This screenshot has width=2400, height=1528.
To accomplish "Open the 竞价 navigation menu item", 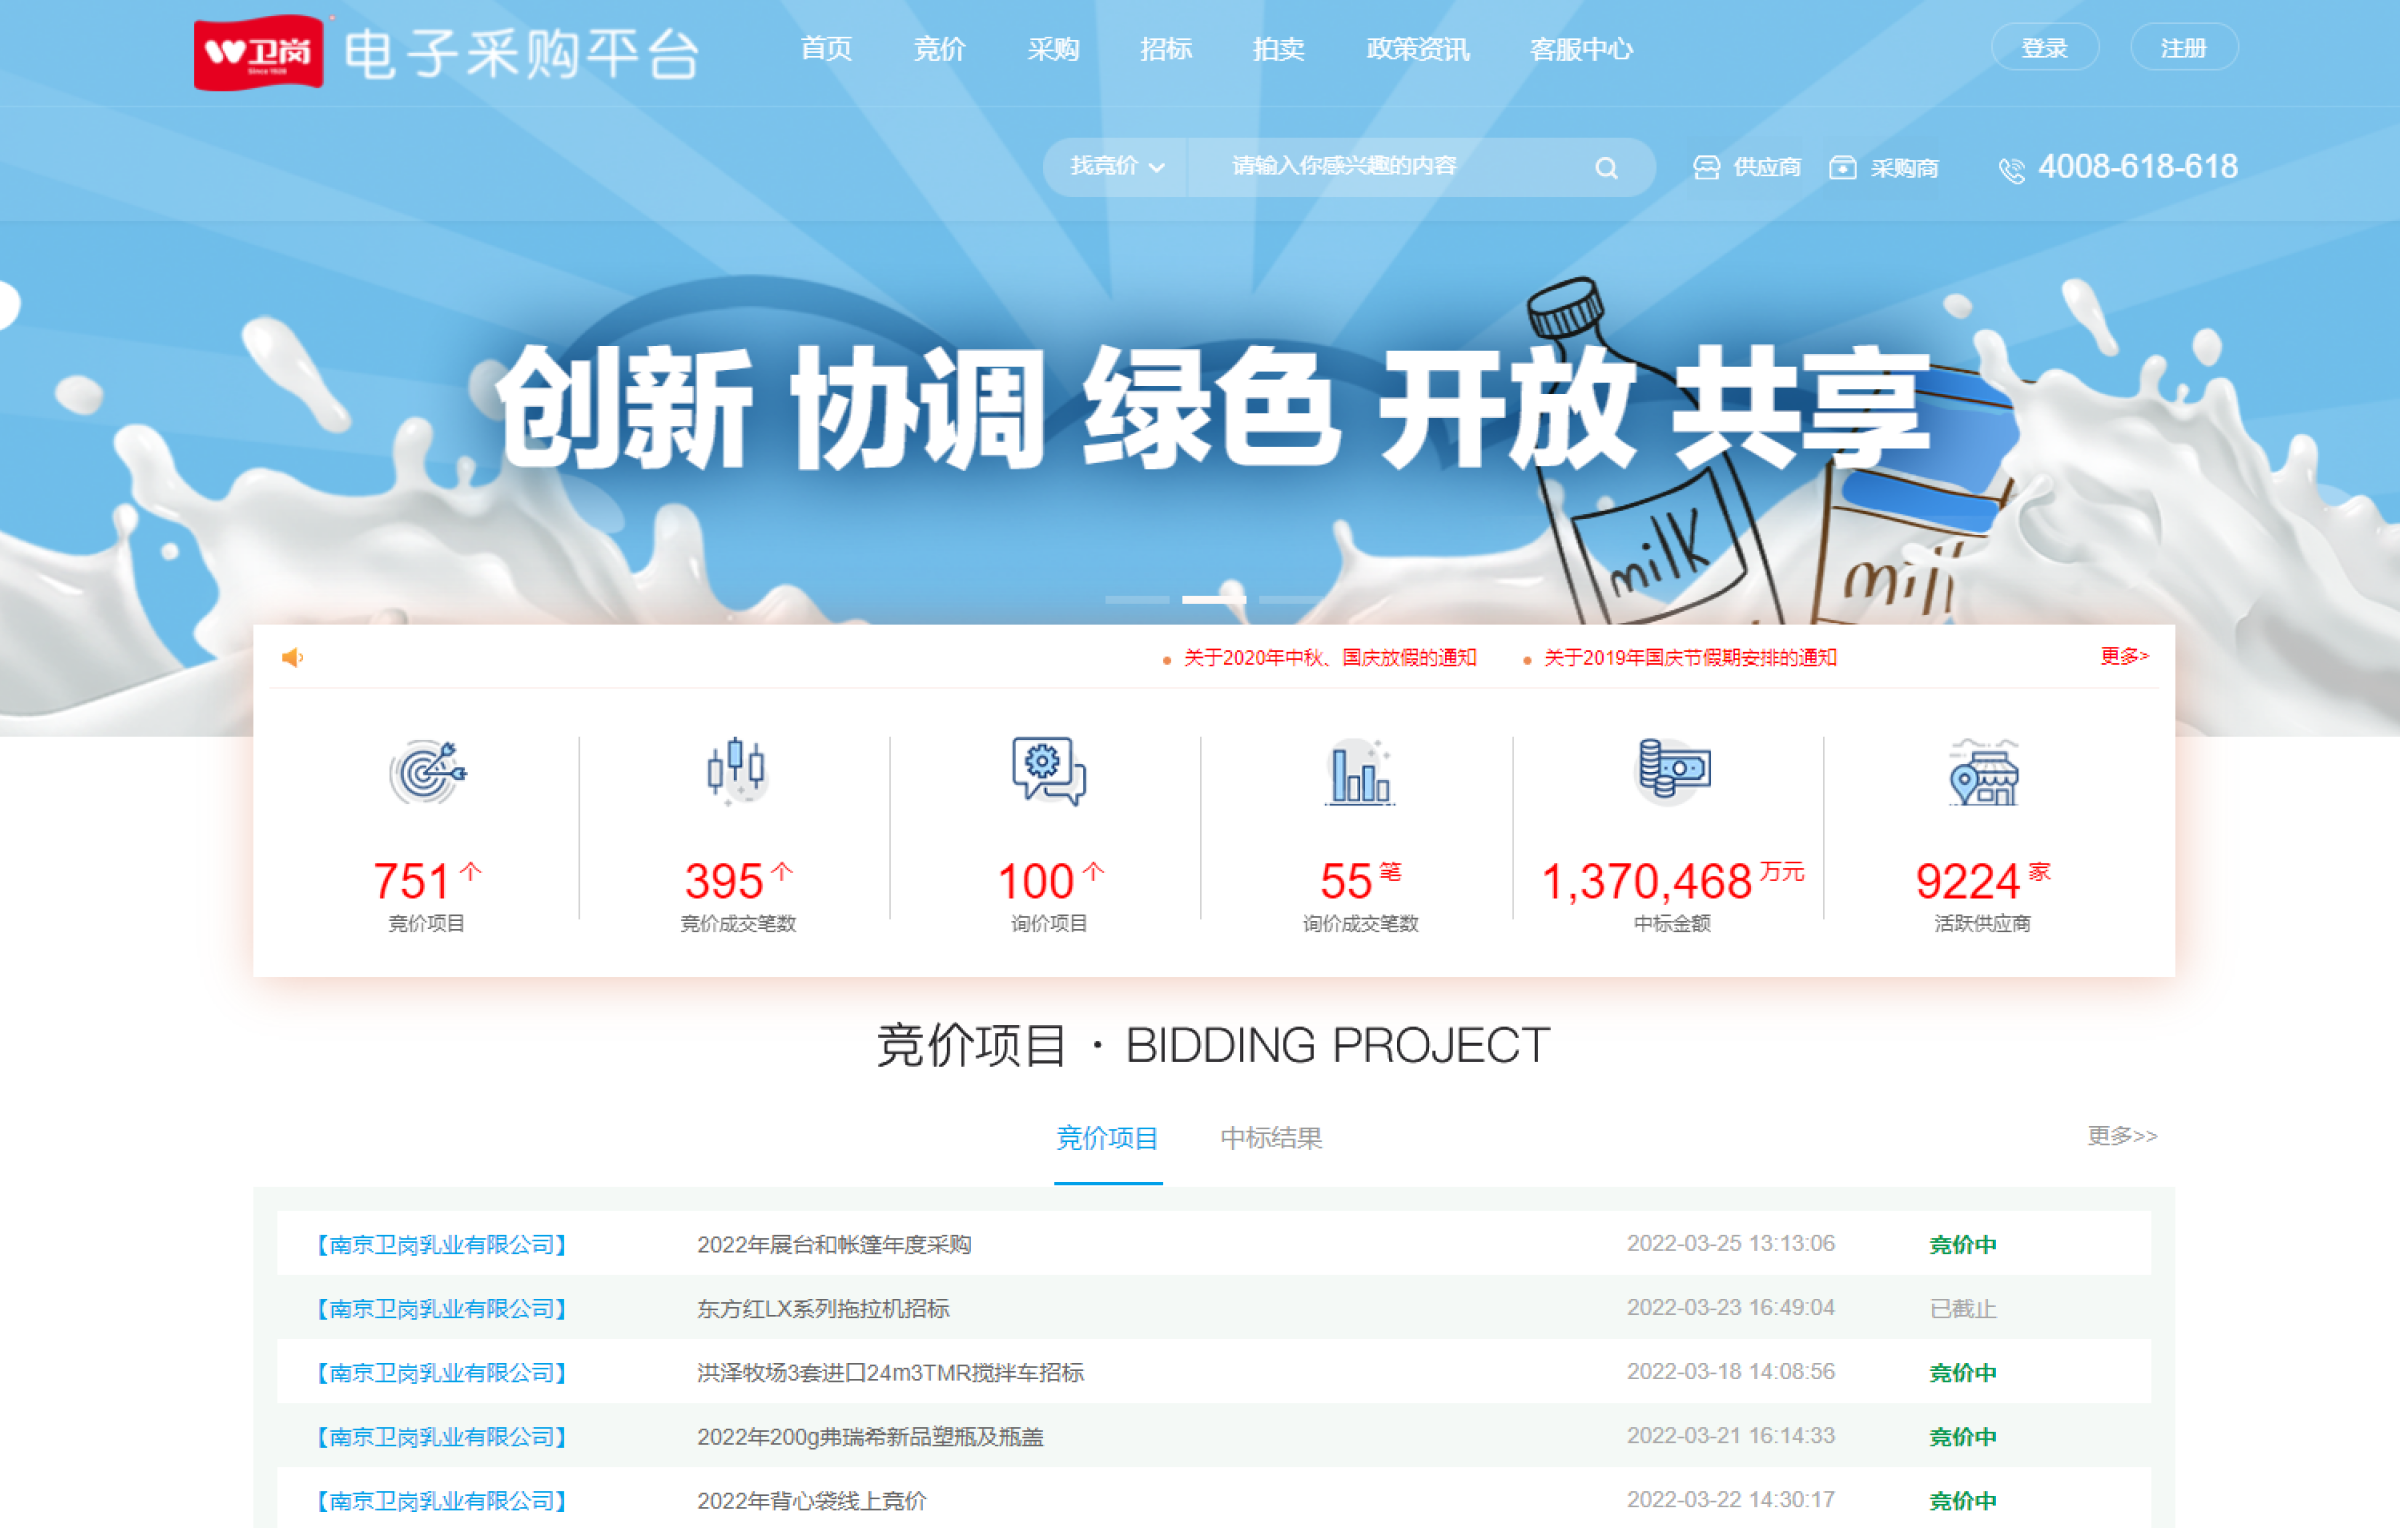I will coord(939,49).
